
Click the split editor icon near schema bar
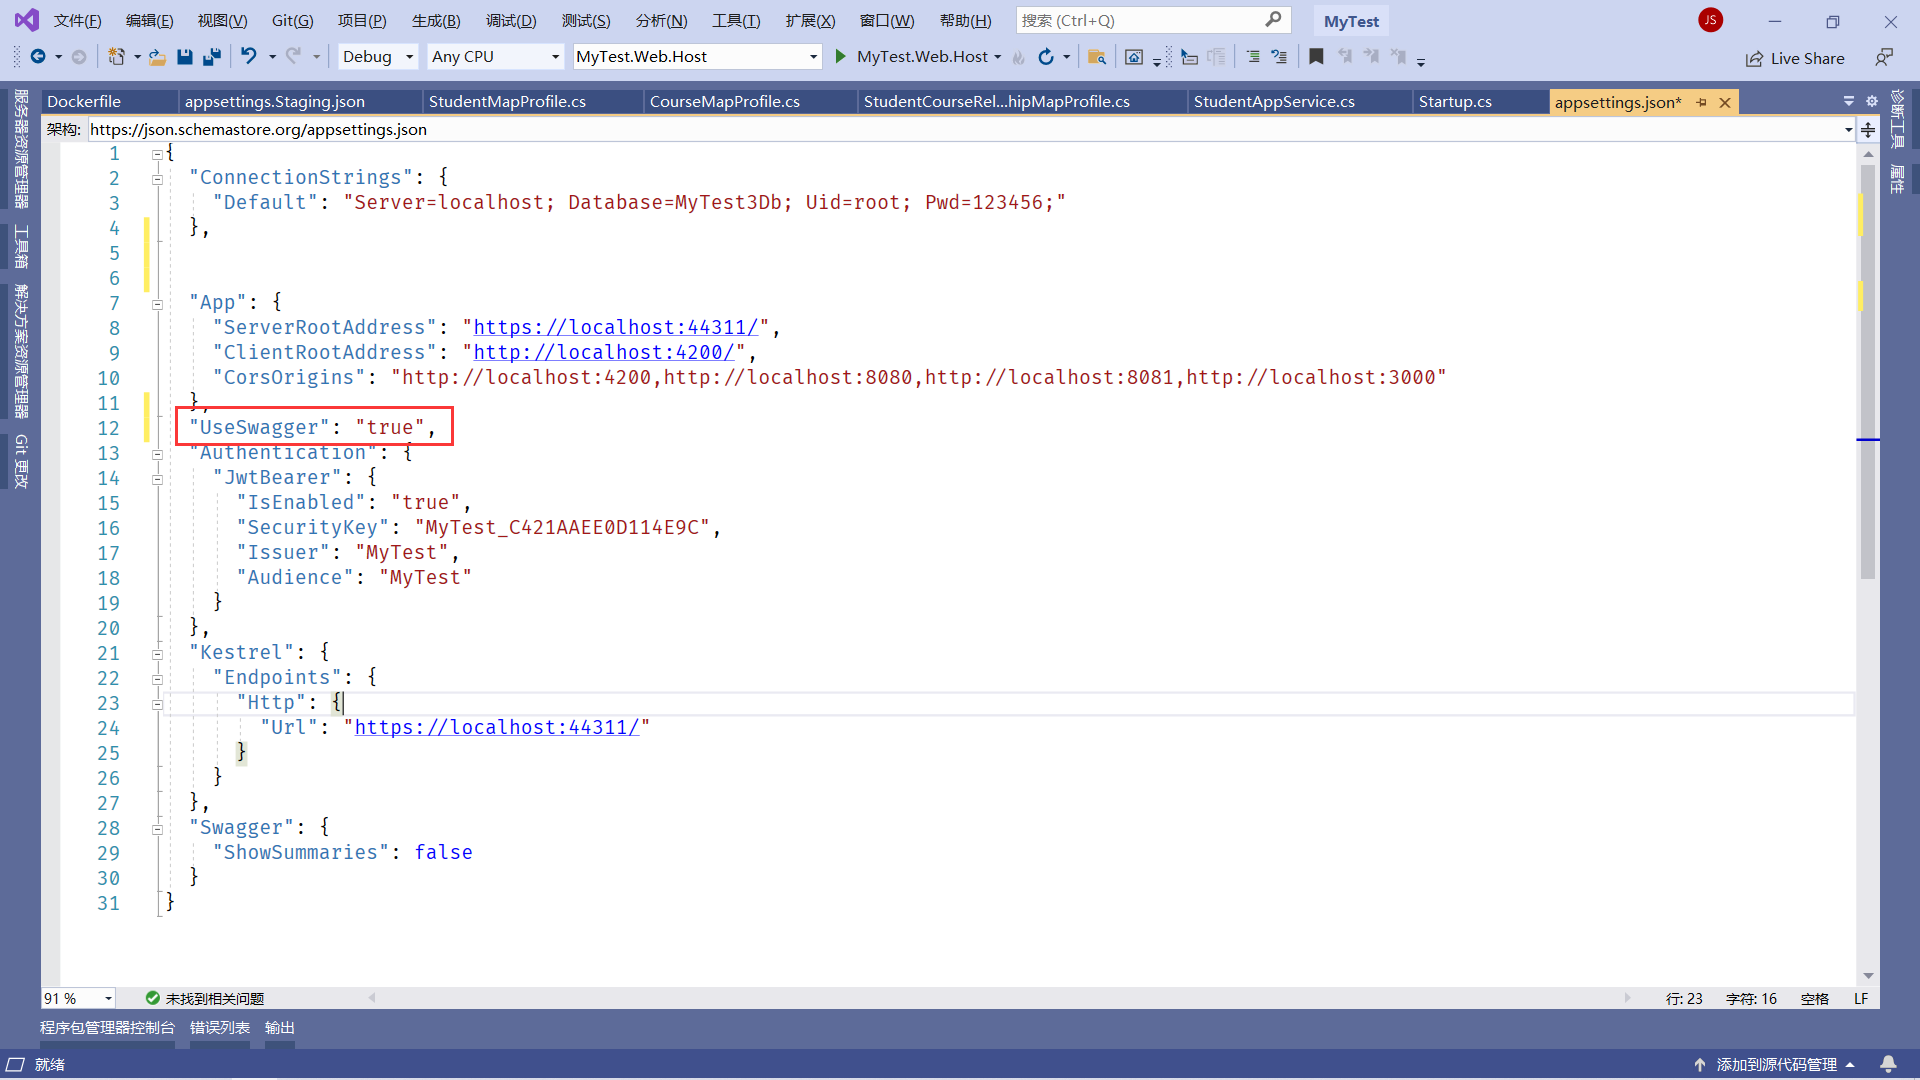1868,129
